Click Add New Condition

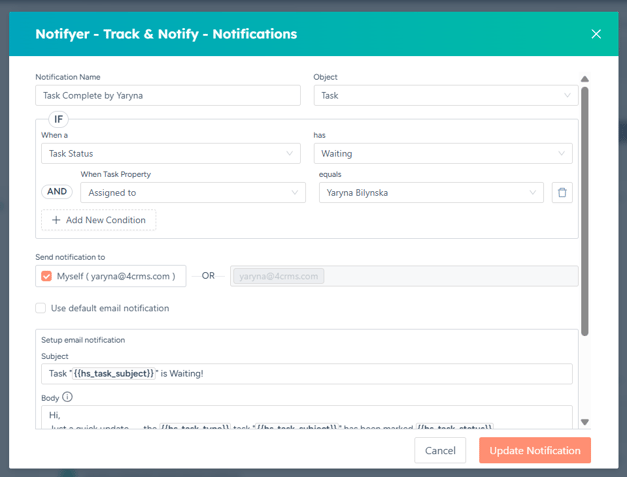(x=99, y=220)
